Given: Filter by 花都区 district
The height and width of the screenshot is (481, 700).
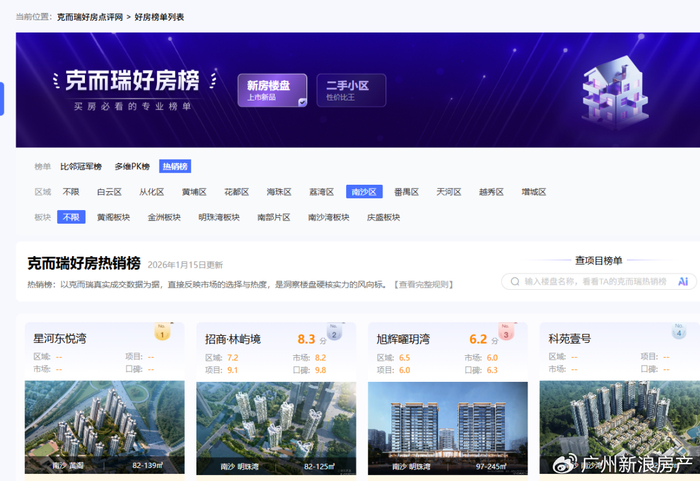Looking at the screenshot, I should pos(237,192).
